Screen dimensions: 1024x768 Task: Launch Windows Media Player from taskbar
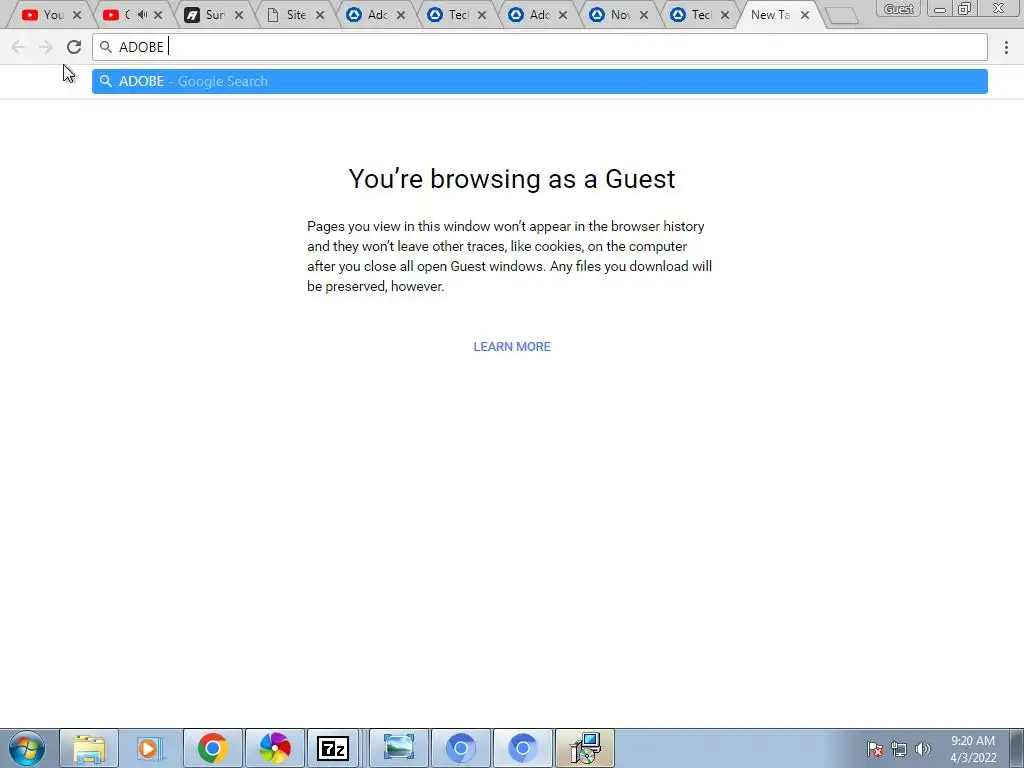[x=150, y=748]
